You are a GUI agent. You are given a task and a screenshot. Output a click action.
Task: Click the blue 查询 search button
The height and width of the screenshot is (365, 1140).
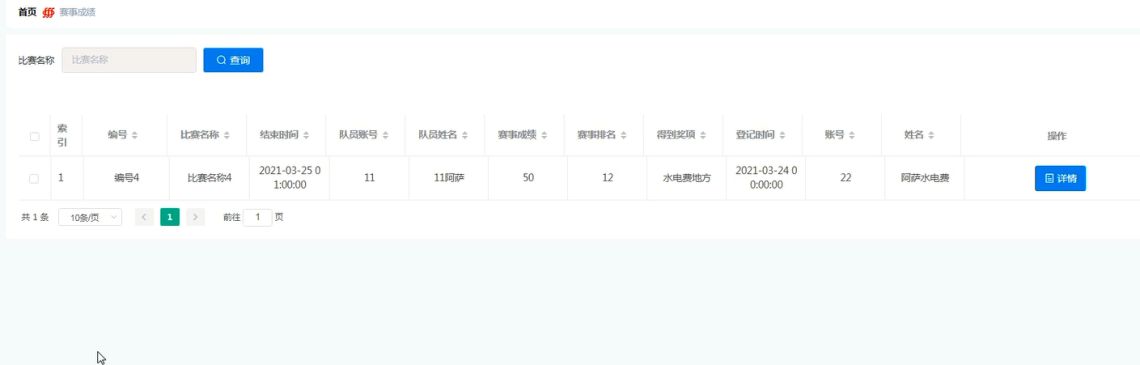point(233,60)
